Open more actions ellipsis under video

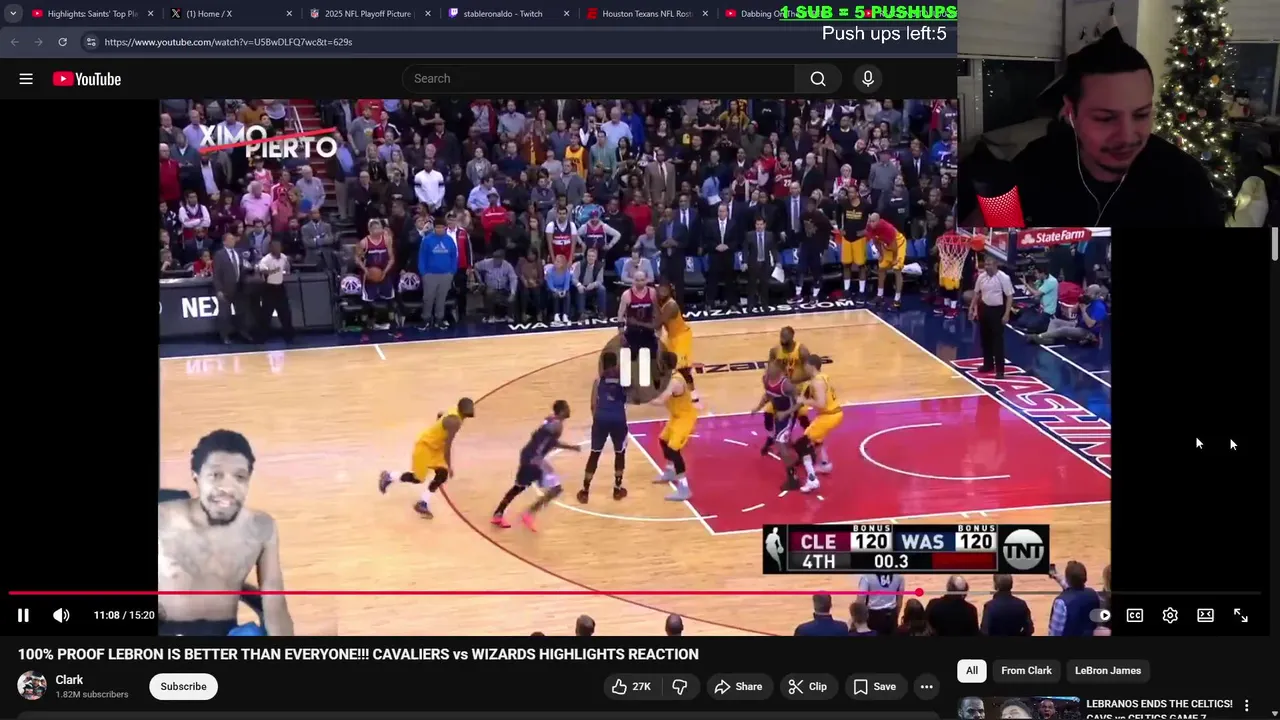(x=927, y=686)
